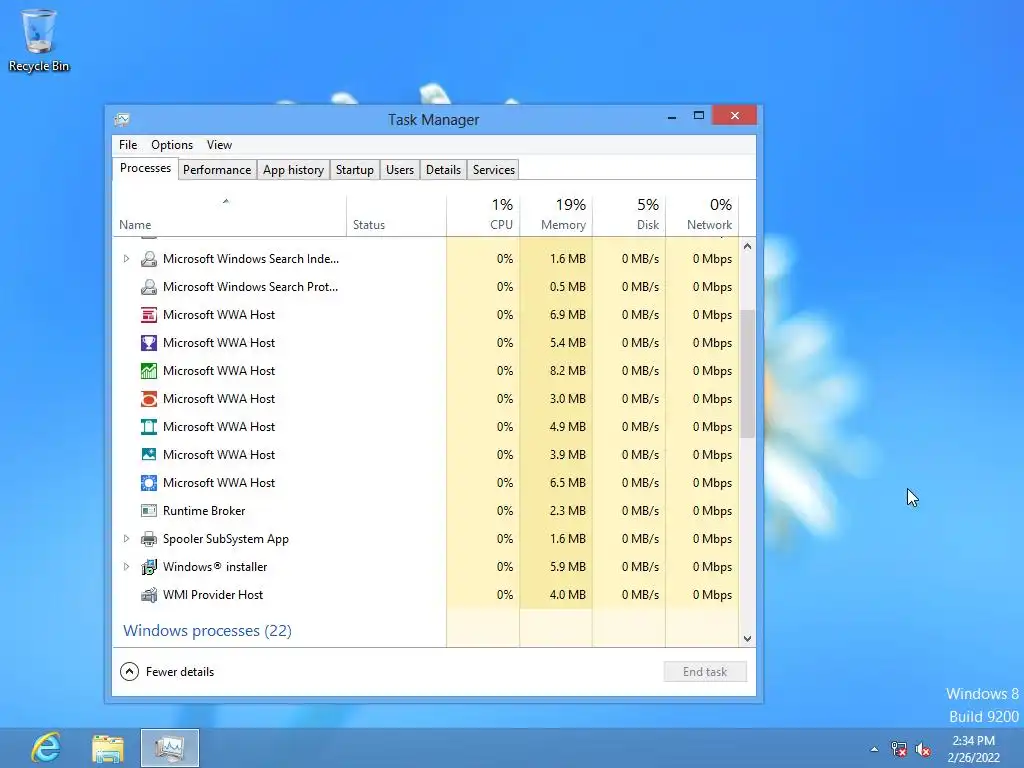Minimize the Task Manager window
Image resolution: width=1024 pixels, height=768 pixels.
(x=671, y=116)
